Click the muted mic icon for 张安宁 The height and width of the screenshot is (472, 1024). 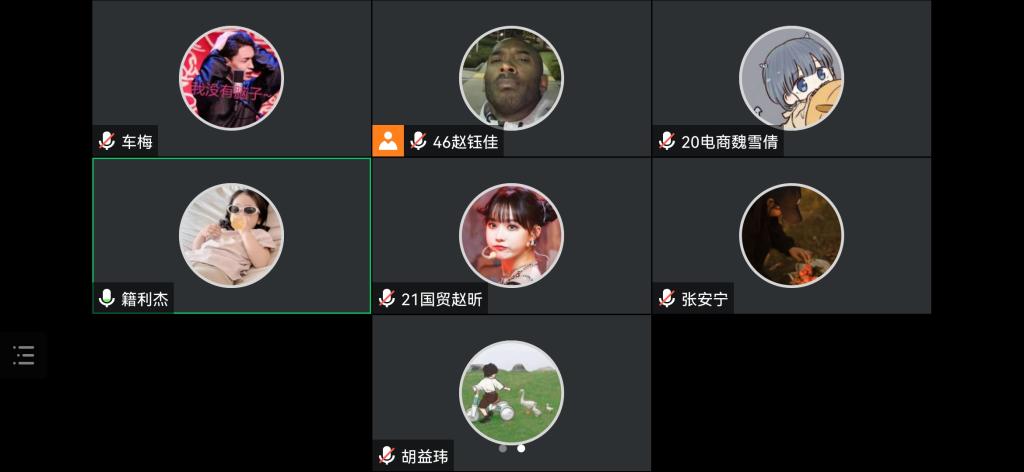click(x=667, y=298)
